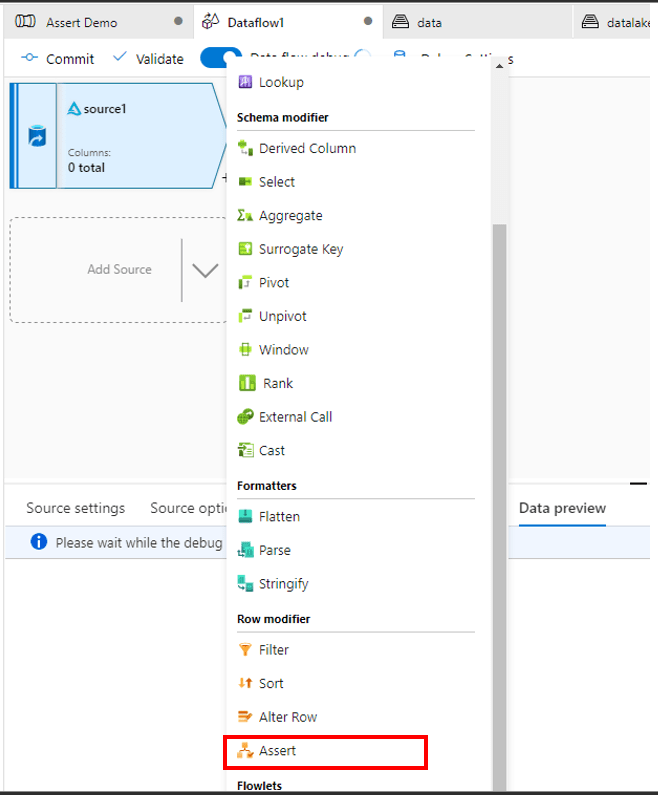Click the transformation menu vertical scrollbar
The image size is (658, 795).
(x=500, y=500)
